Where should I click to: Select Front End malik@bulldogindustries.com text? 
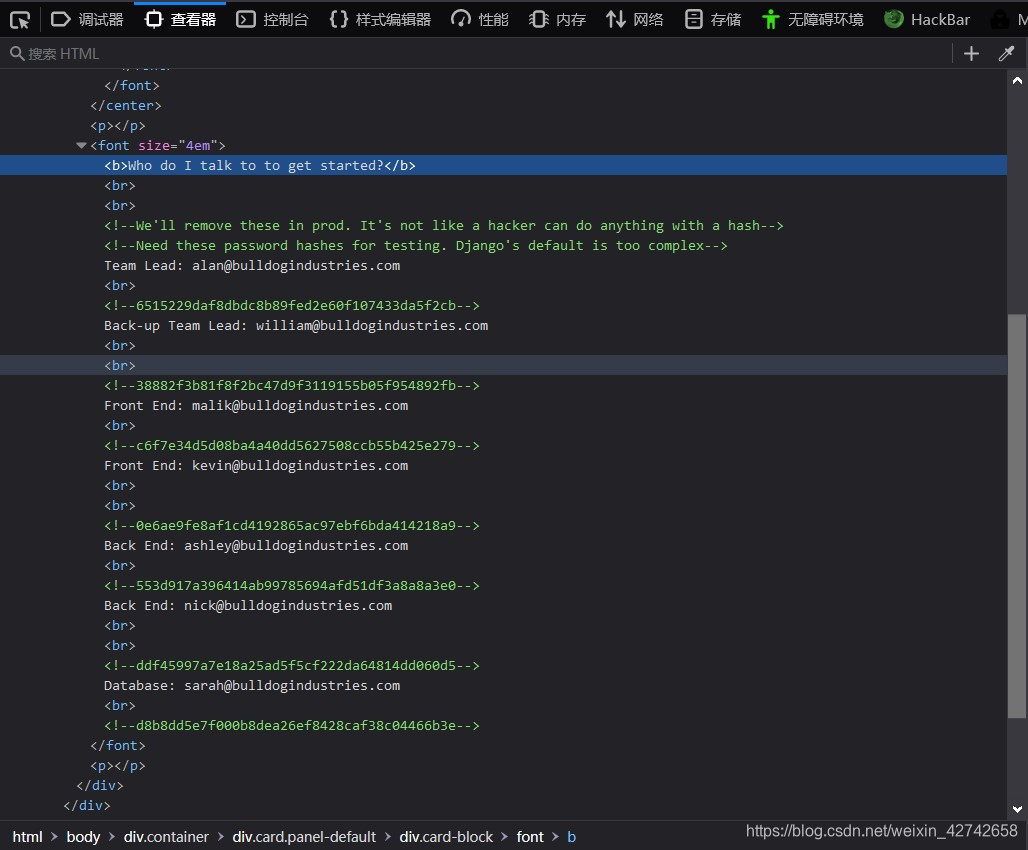point(256,405)
